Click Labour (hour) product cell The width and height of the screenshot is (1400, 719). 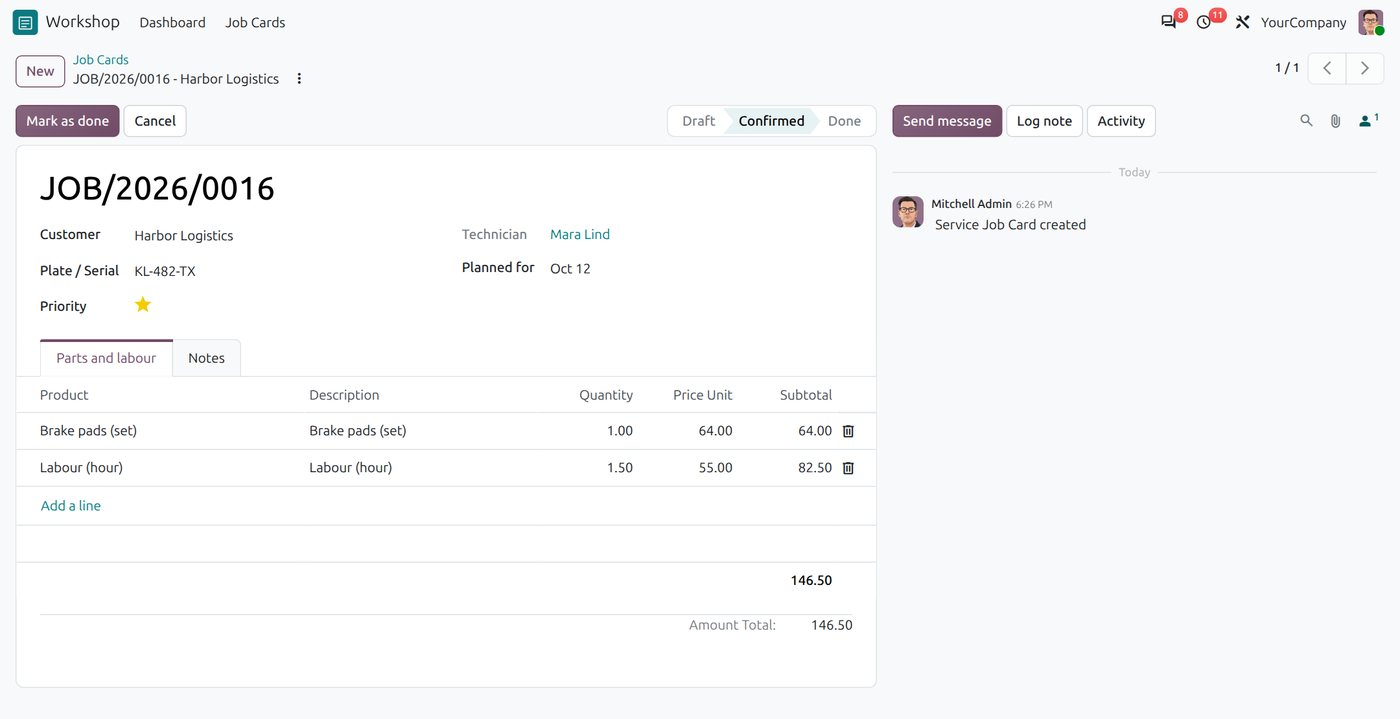pos(81,468)
